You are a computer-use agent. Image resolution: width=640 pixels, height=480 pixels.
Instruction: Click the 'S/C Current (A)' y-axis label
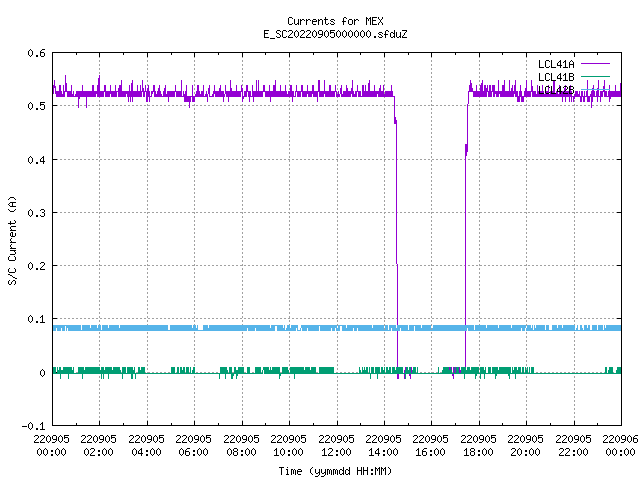tap(12, 241)
